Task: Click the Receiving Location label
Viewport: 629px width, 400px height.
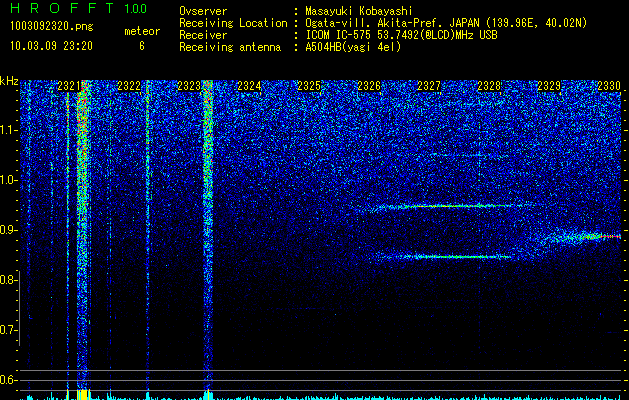Action: tap(233, 23)
